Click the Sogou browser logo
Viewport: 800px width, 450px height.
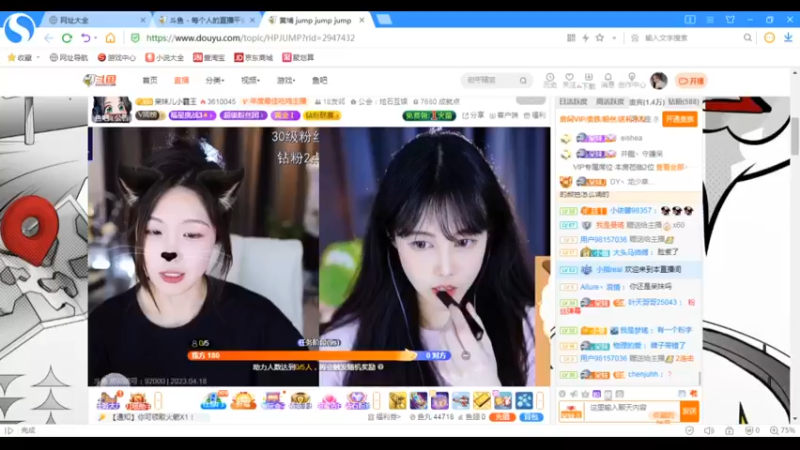coord(19,29)
